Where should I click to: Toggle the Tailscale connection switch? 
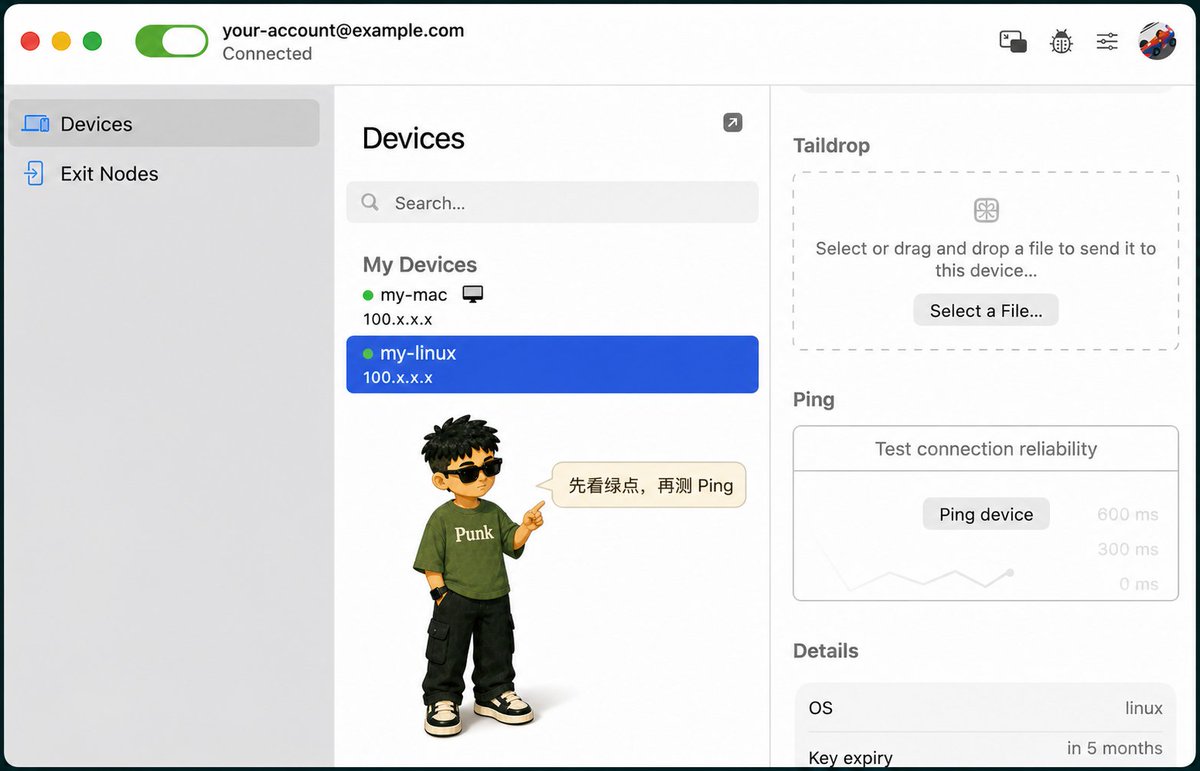(x=172, y=41)
